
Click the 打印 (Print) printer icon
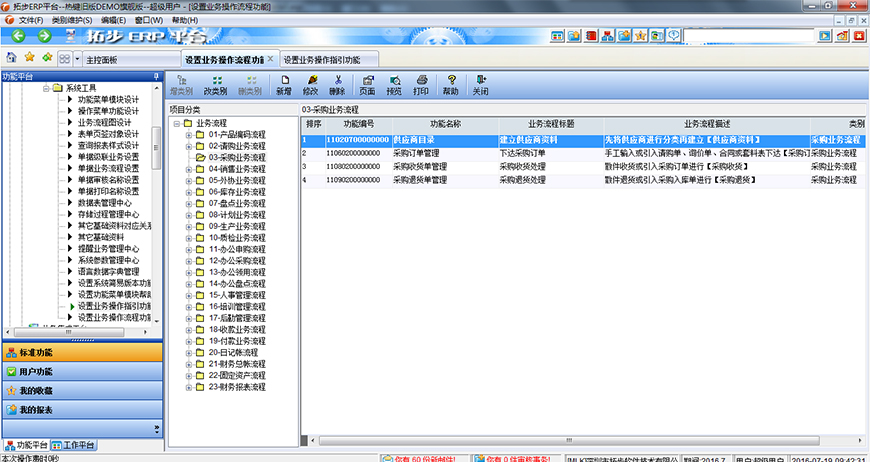point(421,84)
